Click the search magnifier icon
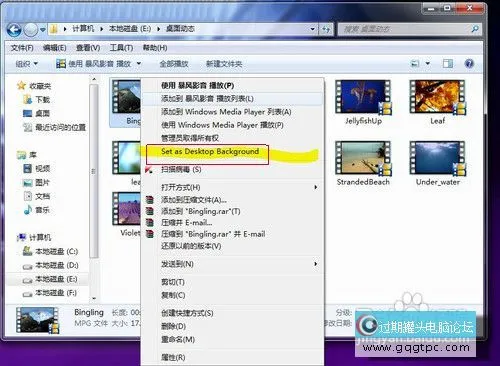The width and height of the screenshot is (500, 366). [475, 29]
